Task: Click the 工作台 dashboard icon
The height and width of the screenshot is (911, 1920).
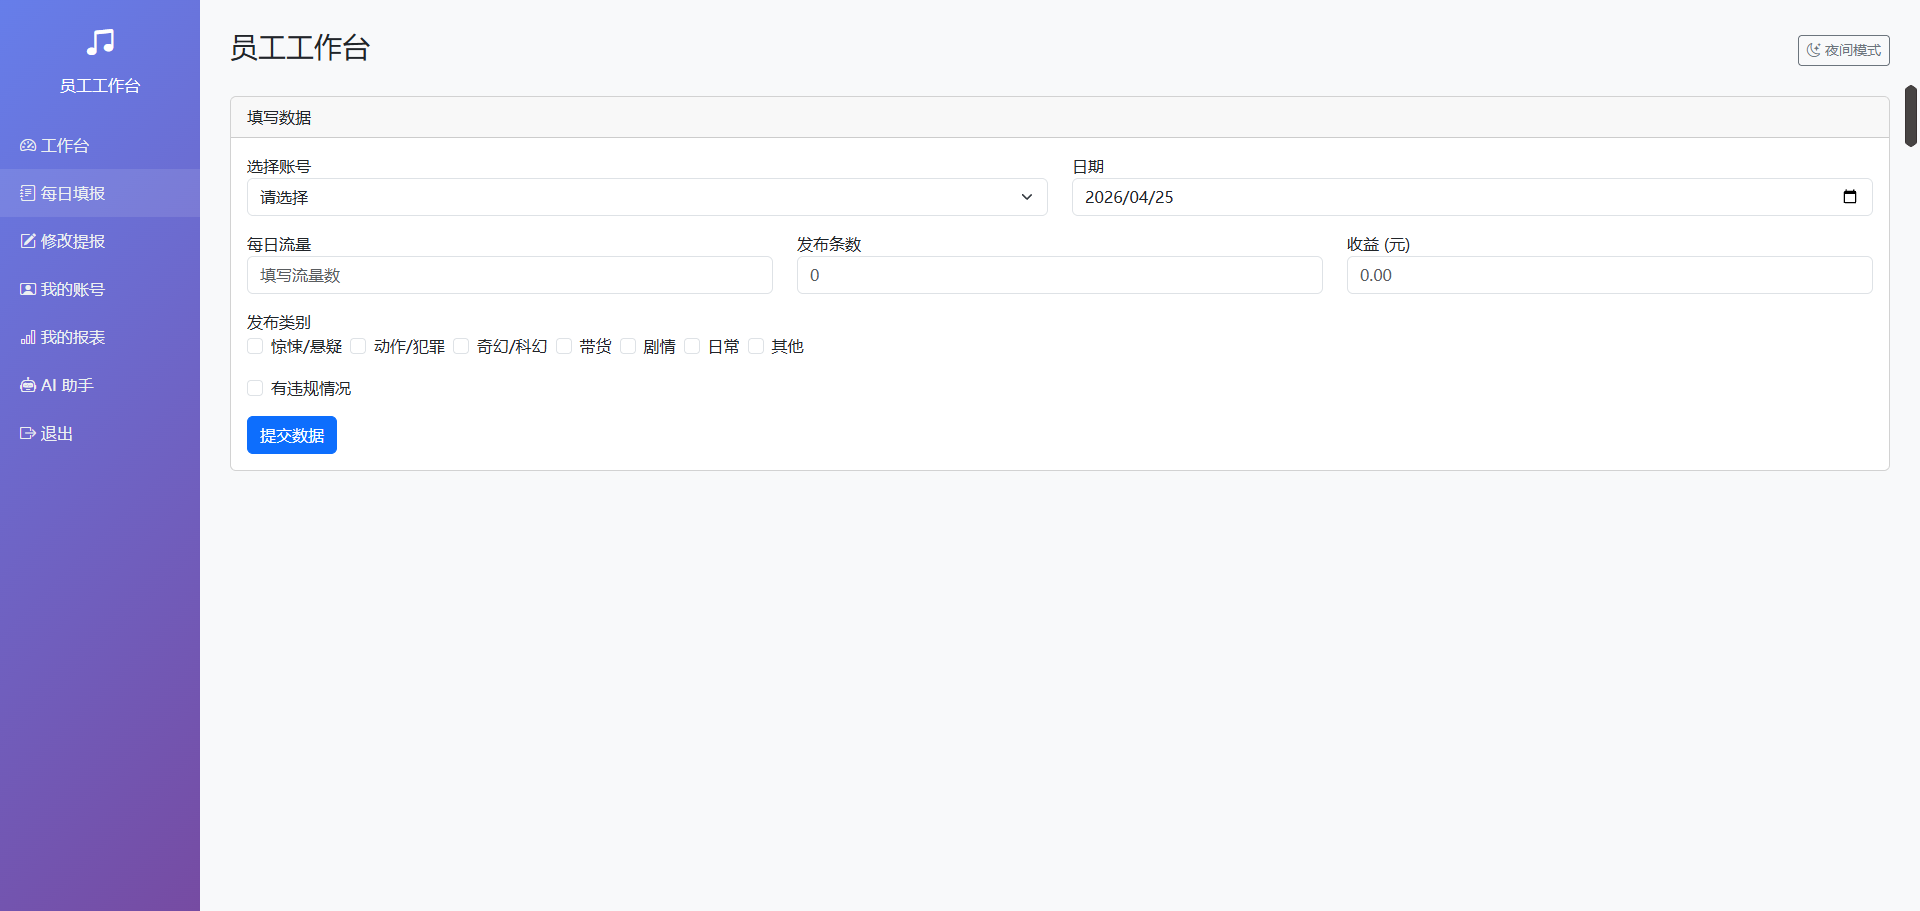Action: (x=28, y=146)
